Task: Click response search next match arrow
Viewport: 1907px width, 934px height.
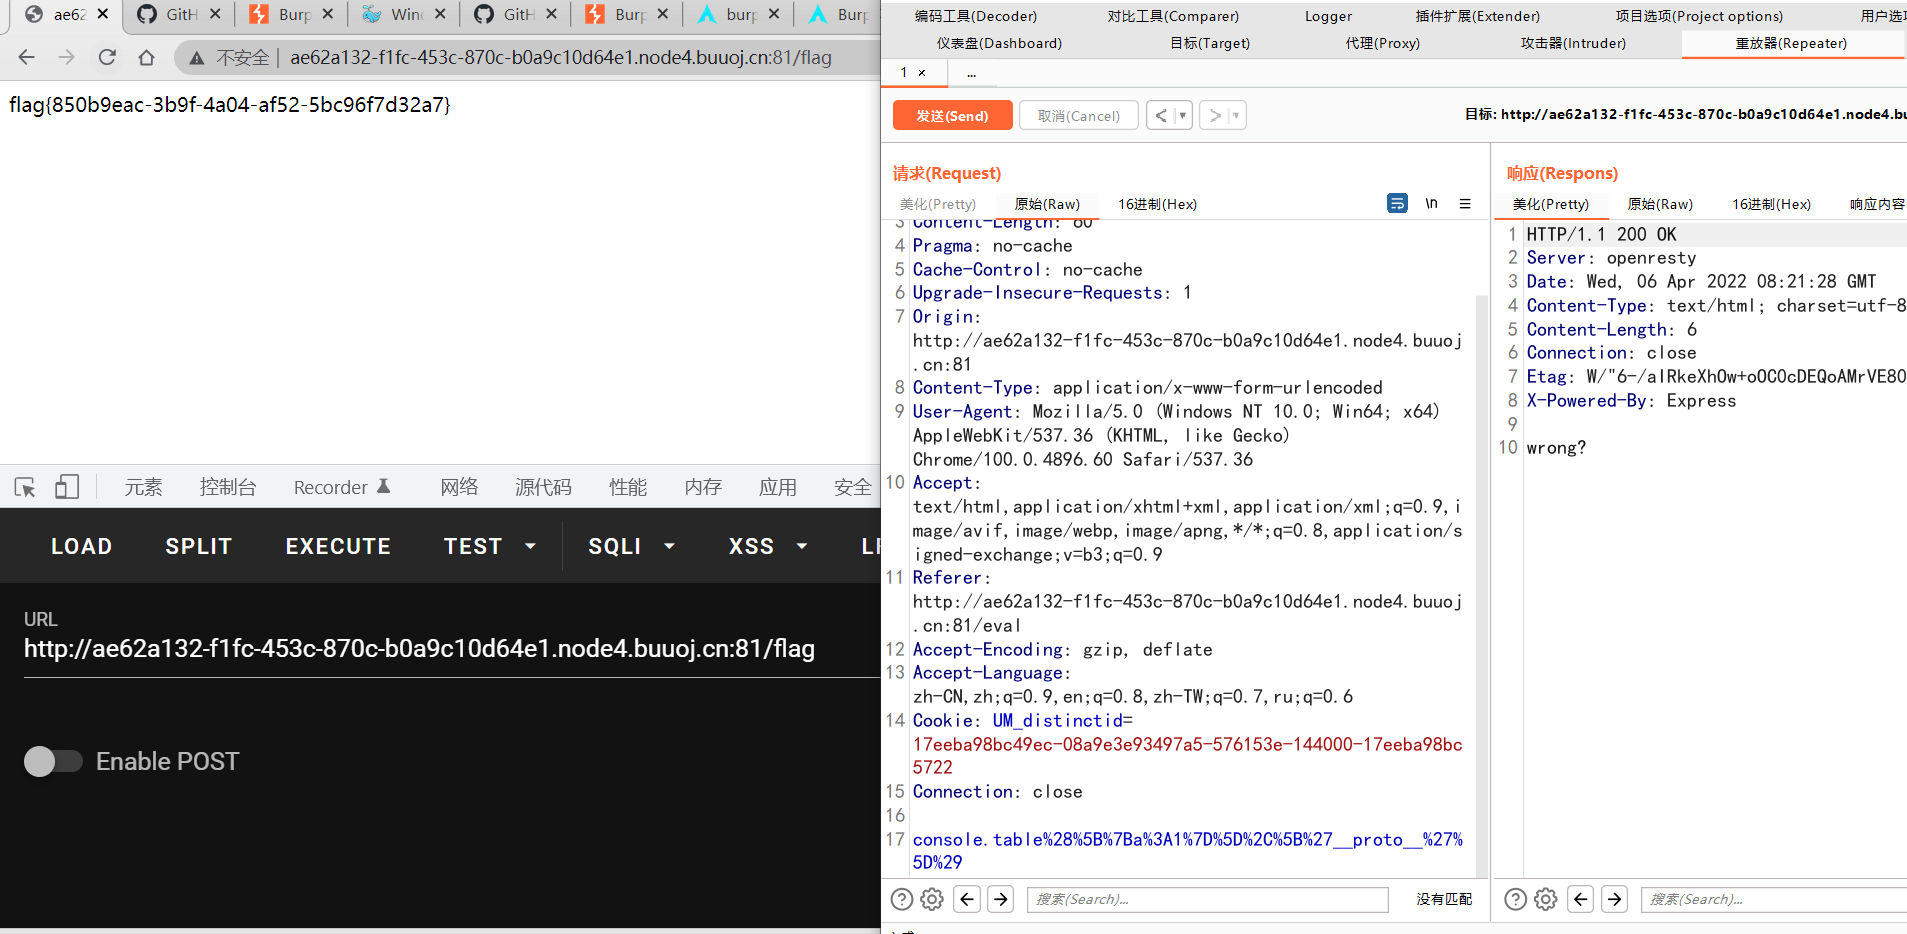Action: coord(1615,899)
